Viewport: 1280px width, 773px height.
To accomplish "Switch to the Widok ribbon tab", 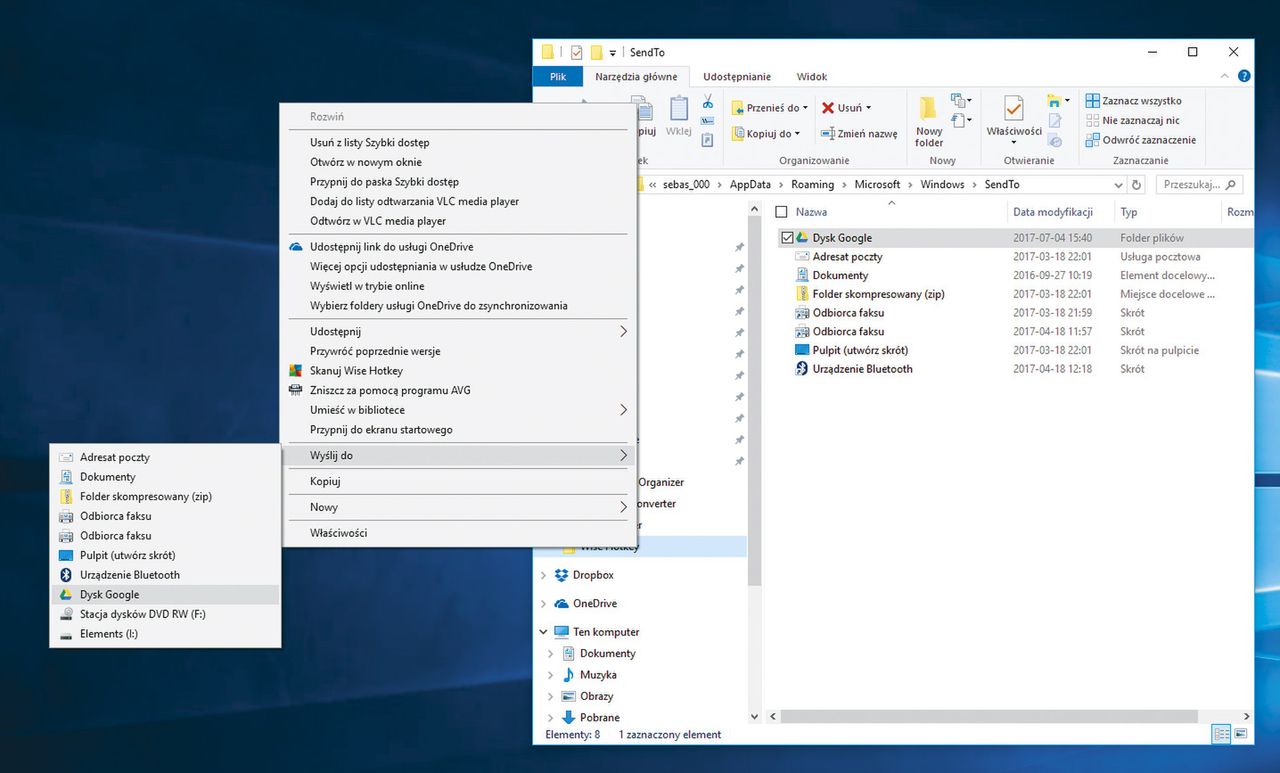I will click(x=812, y=77).
